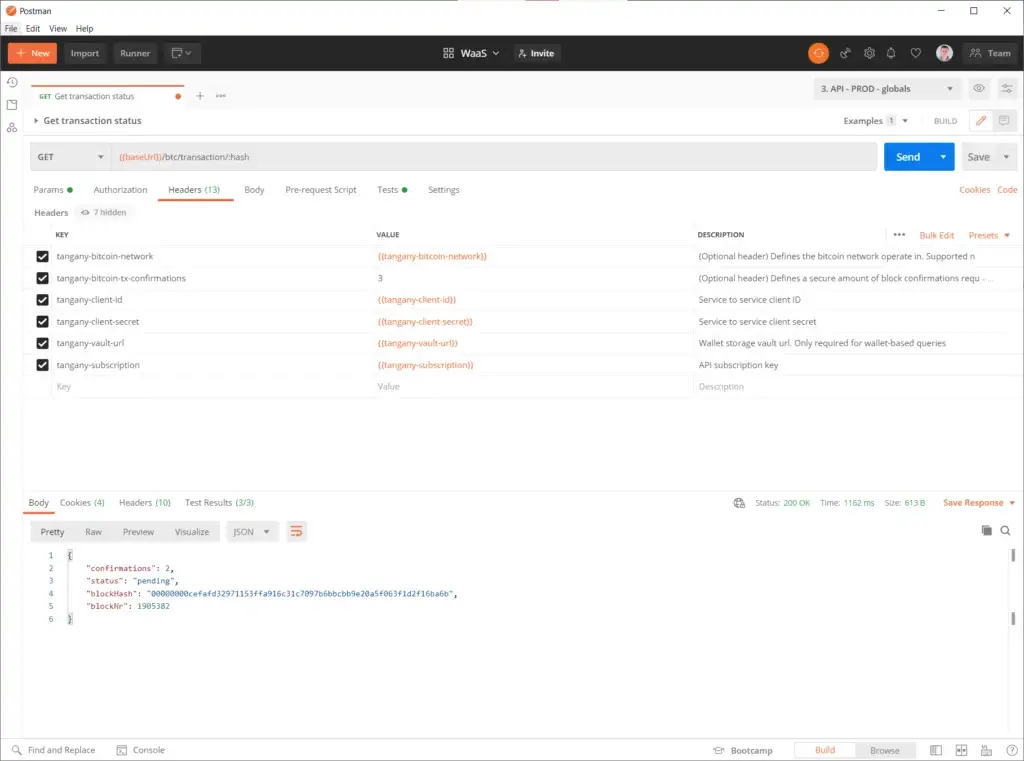Image resolution: width=1024 pixels, height=761 pixels.
Task: Uncheck tangany-bitcoin-tx-confirmations header
Action: (42, 278)
